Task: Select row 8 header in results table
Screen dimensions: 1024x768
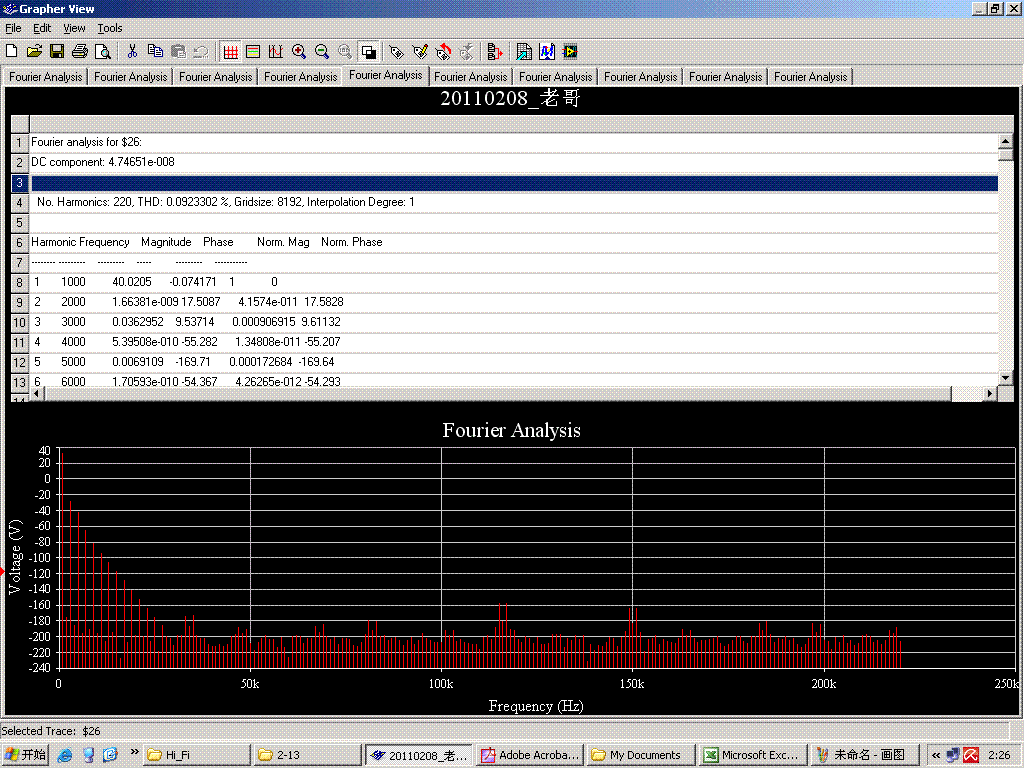Action: click(19, 282)
